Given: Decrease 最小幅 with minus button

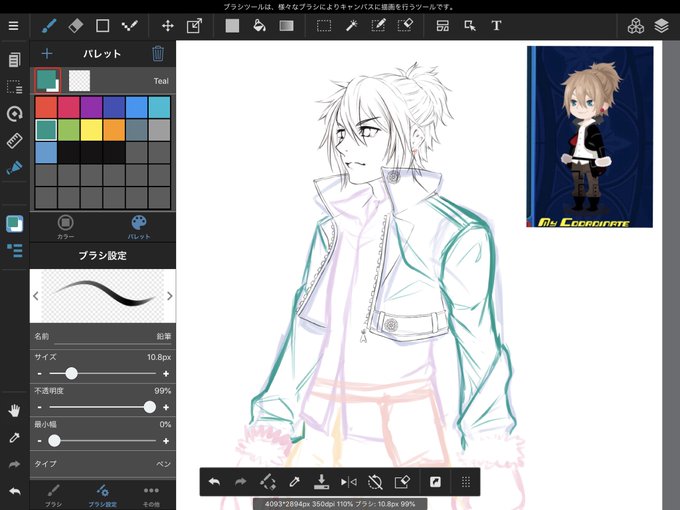Looking at the screenshot, I should point(39,441).
